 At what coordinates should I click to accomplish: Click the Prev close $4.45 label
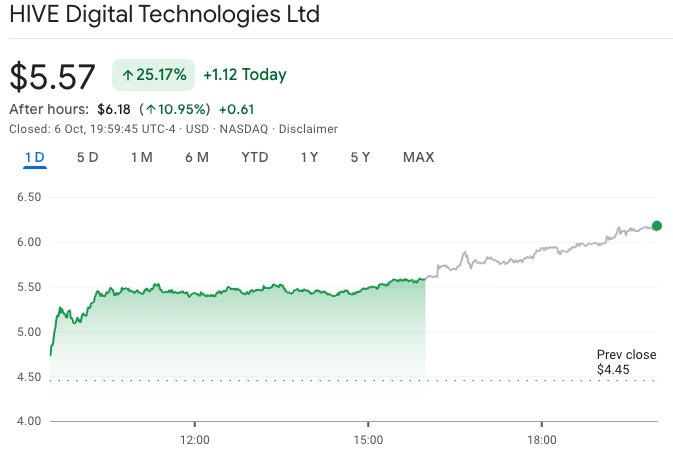tap(626, 362)
